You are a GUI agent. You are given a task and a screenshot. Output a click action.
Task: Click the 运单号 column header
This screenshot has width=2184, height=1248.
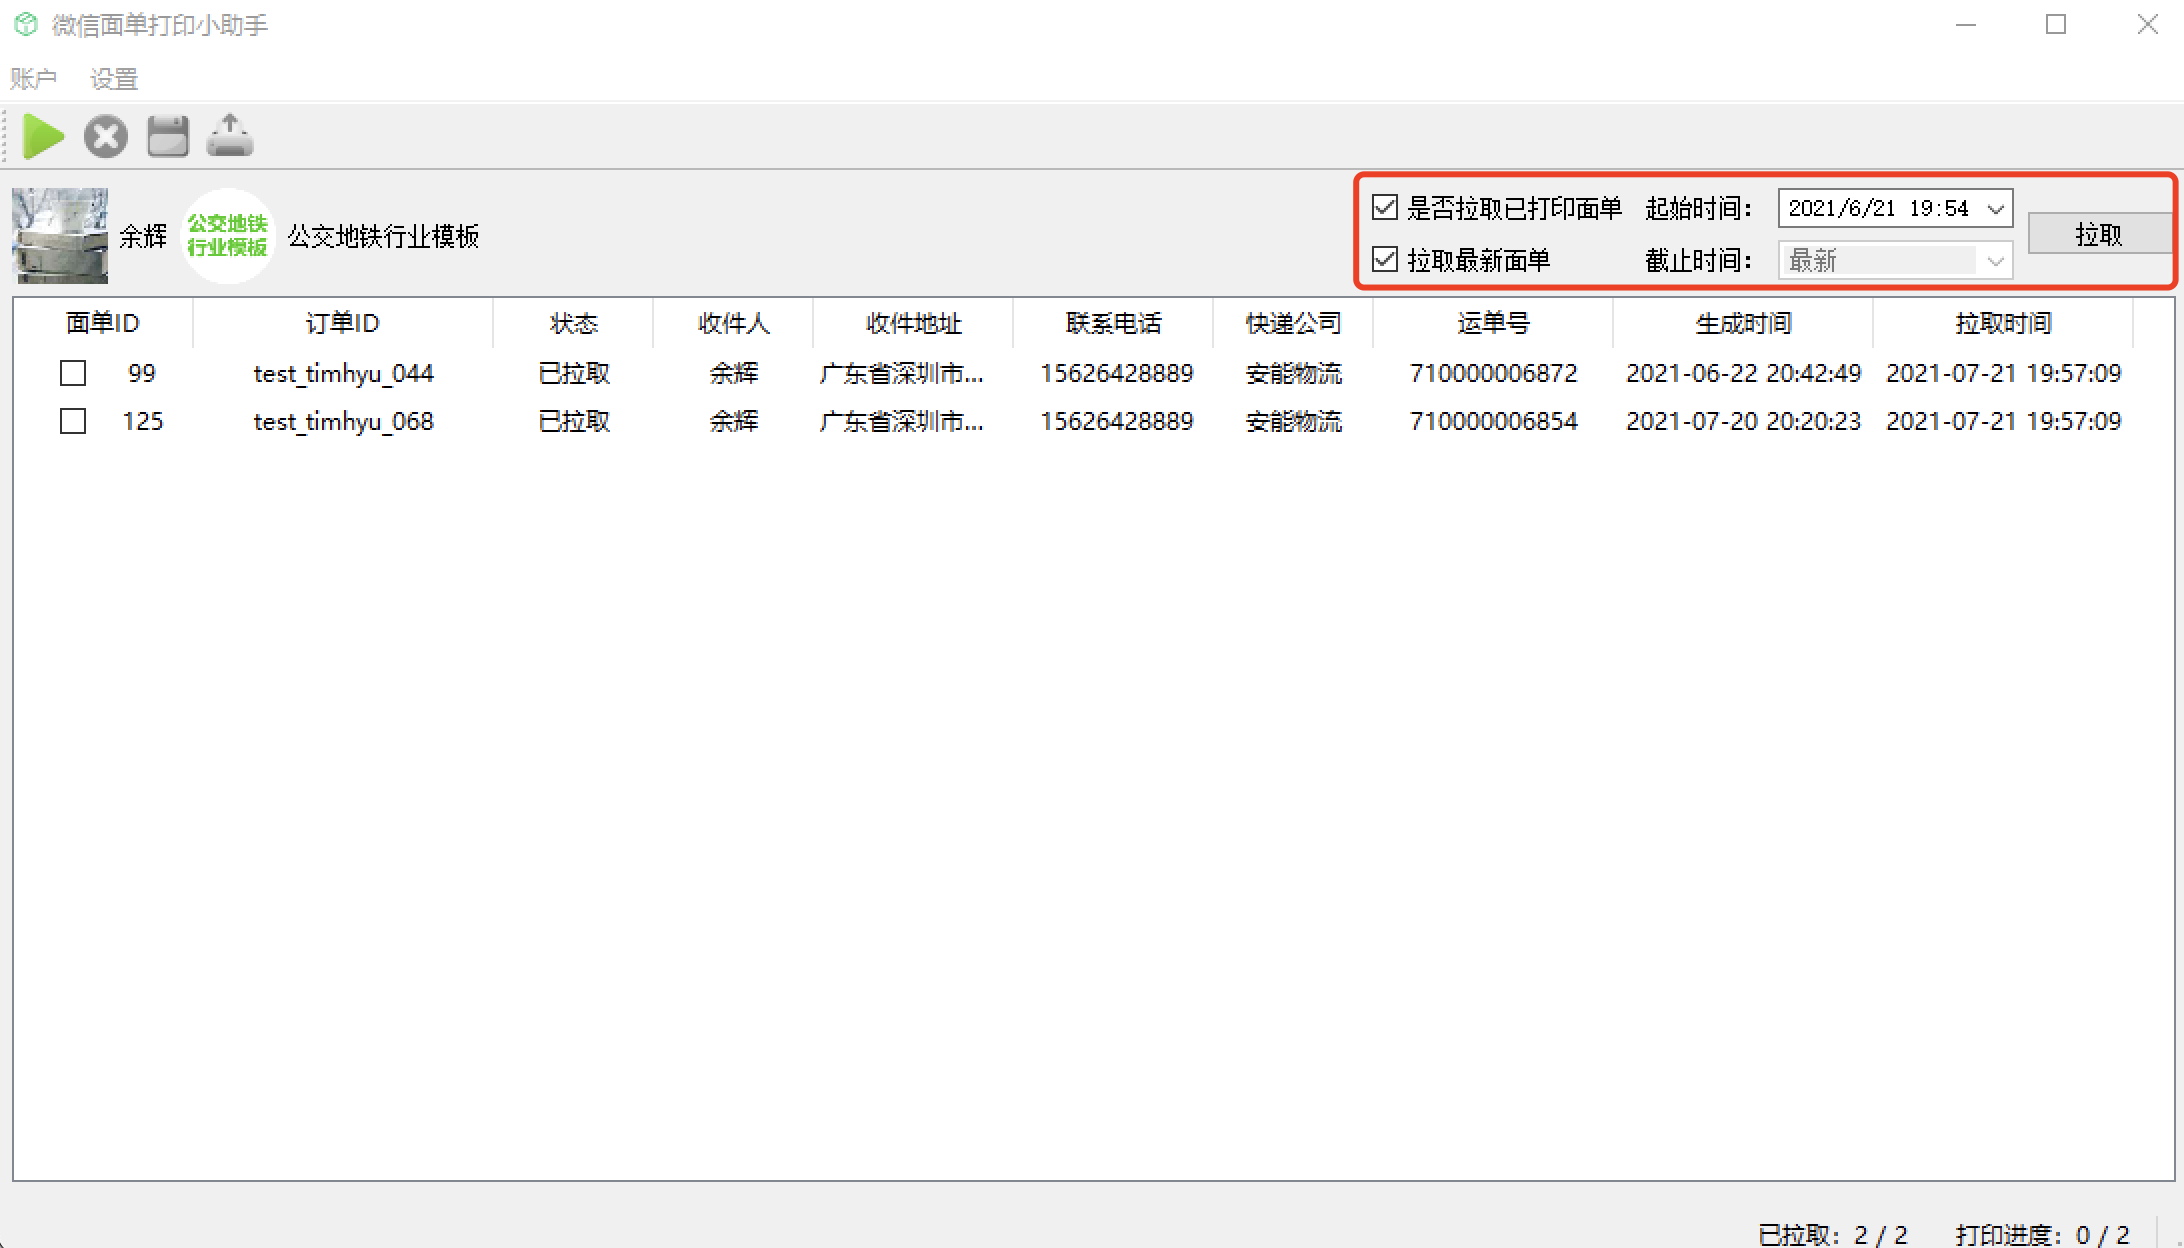pos(1492,323)
